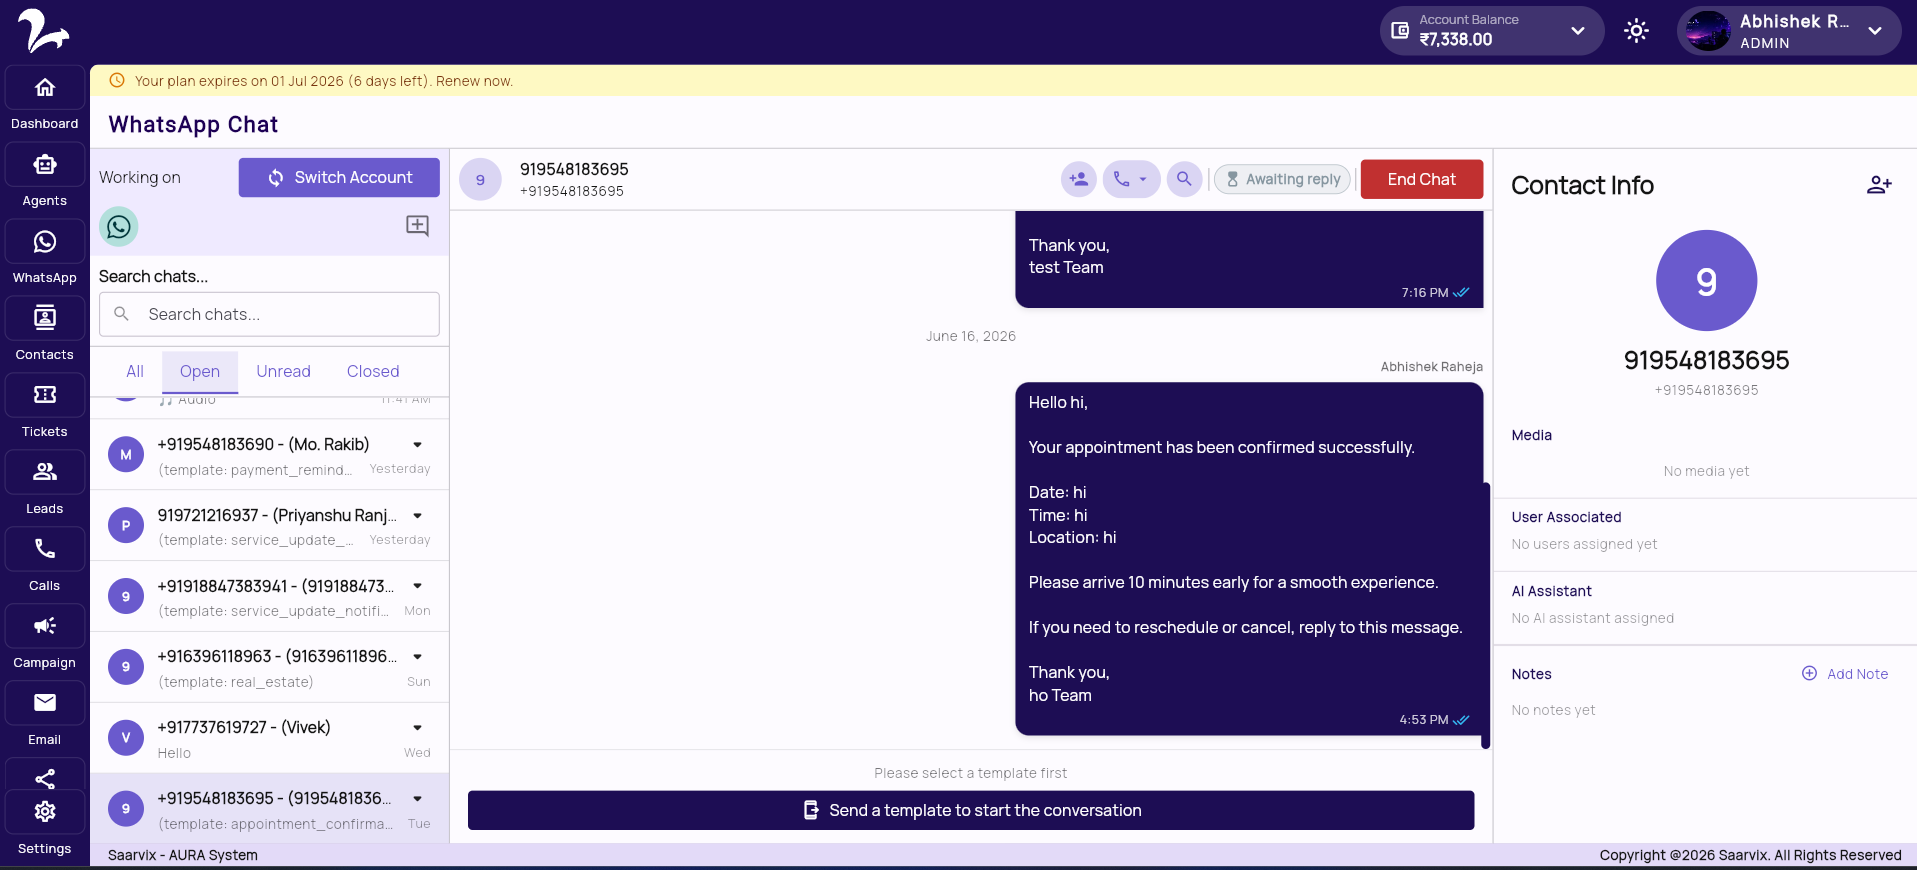Open the Email section

point(45,704)
